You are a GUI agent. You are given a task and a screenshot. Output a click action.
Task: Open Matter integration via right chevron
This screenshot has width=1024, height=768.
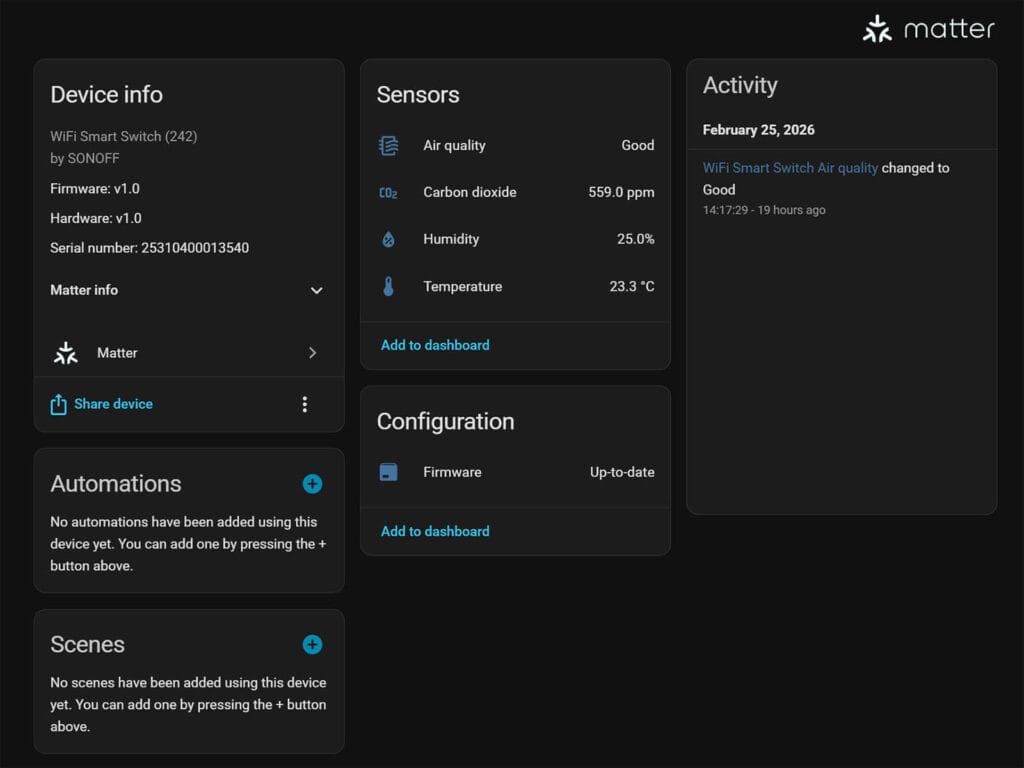click(312, 353)
